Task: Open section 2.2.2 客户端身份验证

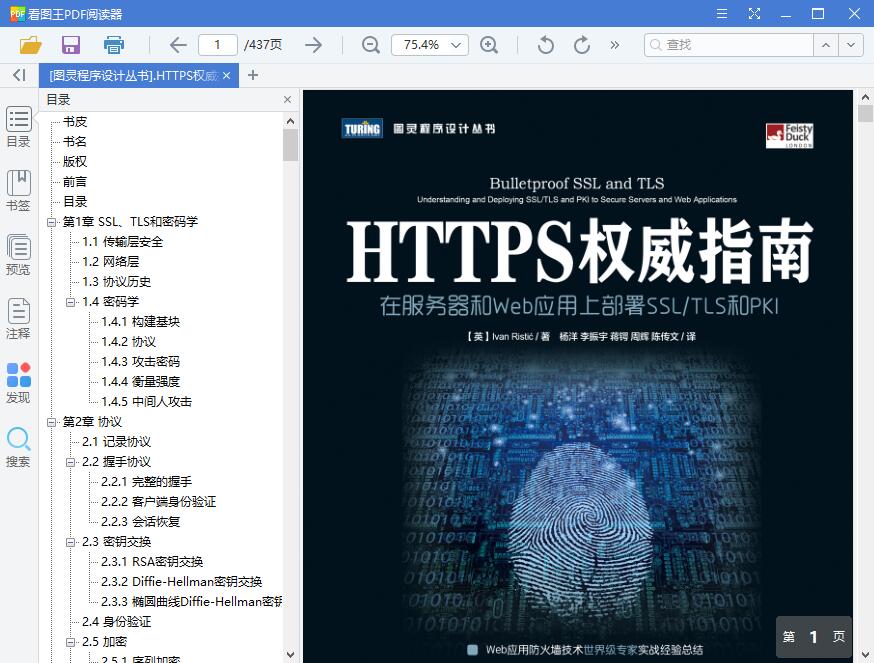Action: (158, 502)
